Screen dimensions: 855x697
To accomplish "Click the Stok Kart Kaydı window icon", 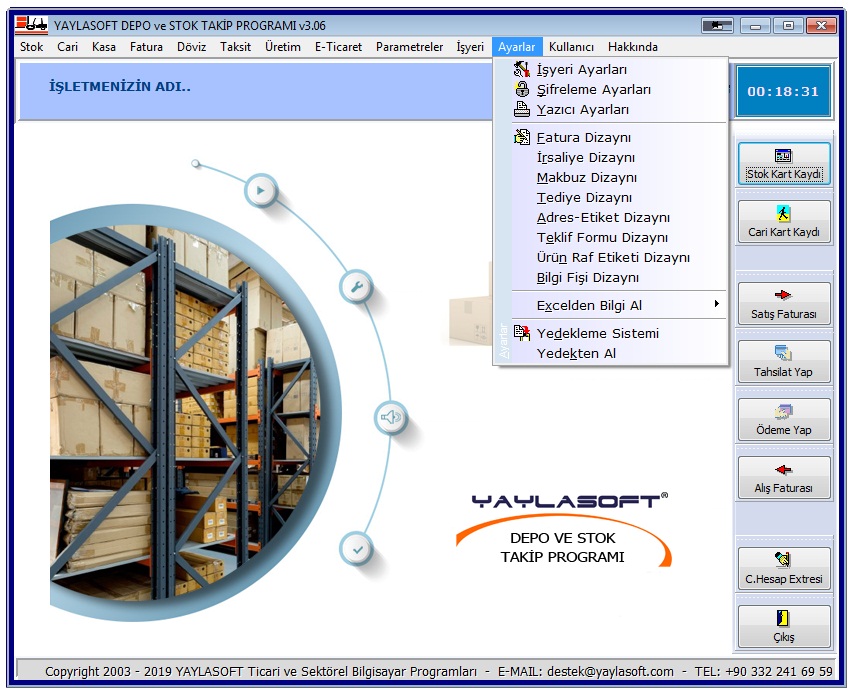I will click(783, 155).
